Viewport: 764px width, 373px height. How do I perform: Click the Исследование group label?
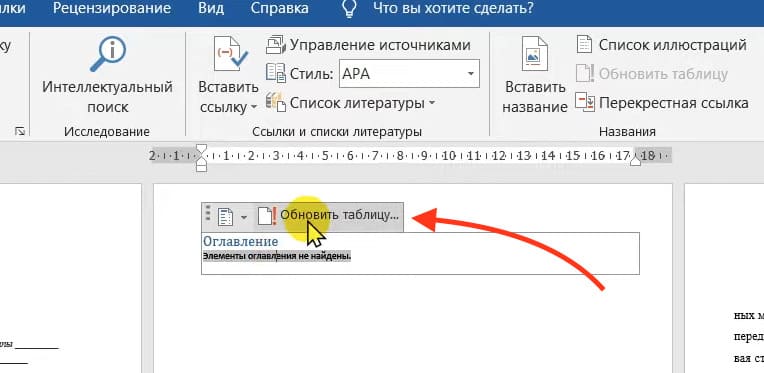pos(107,131)
